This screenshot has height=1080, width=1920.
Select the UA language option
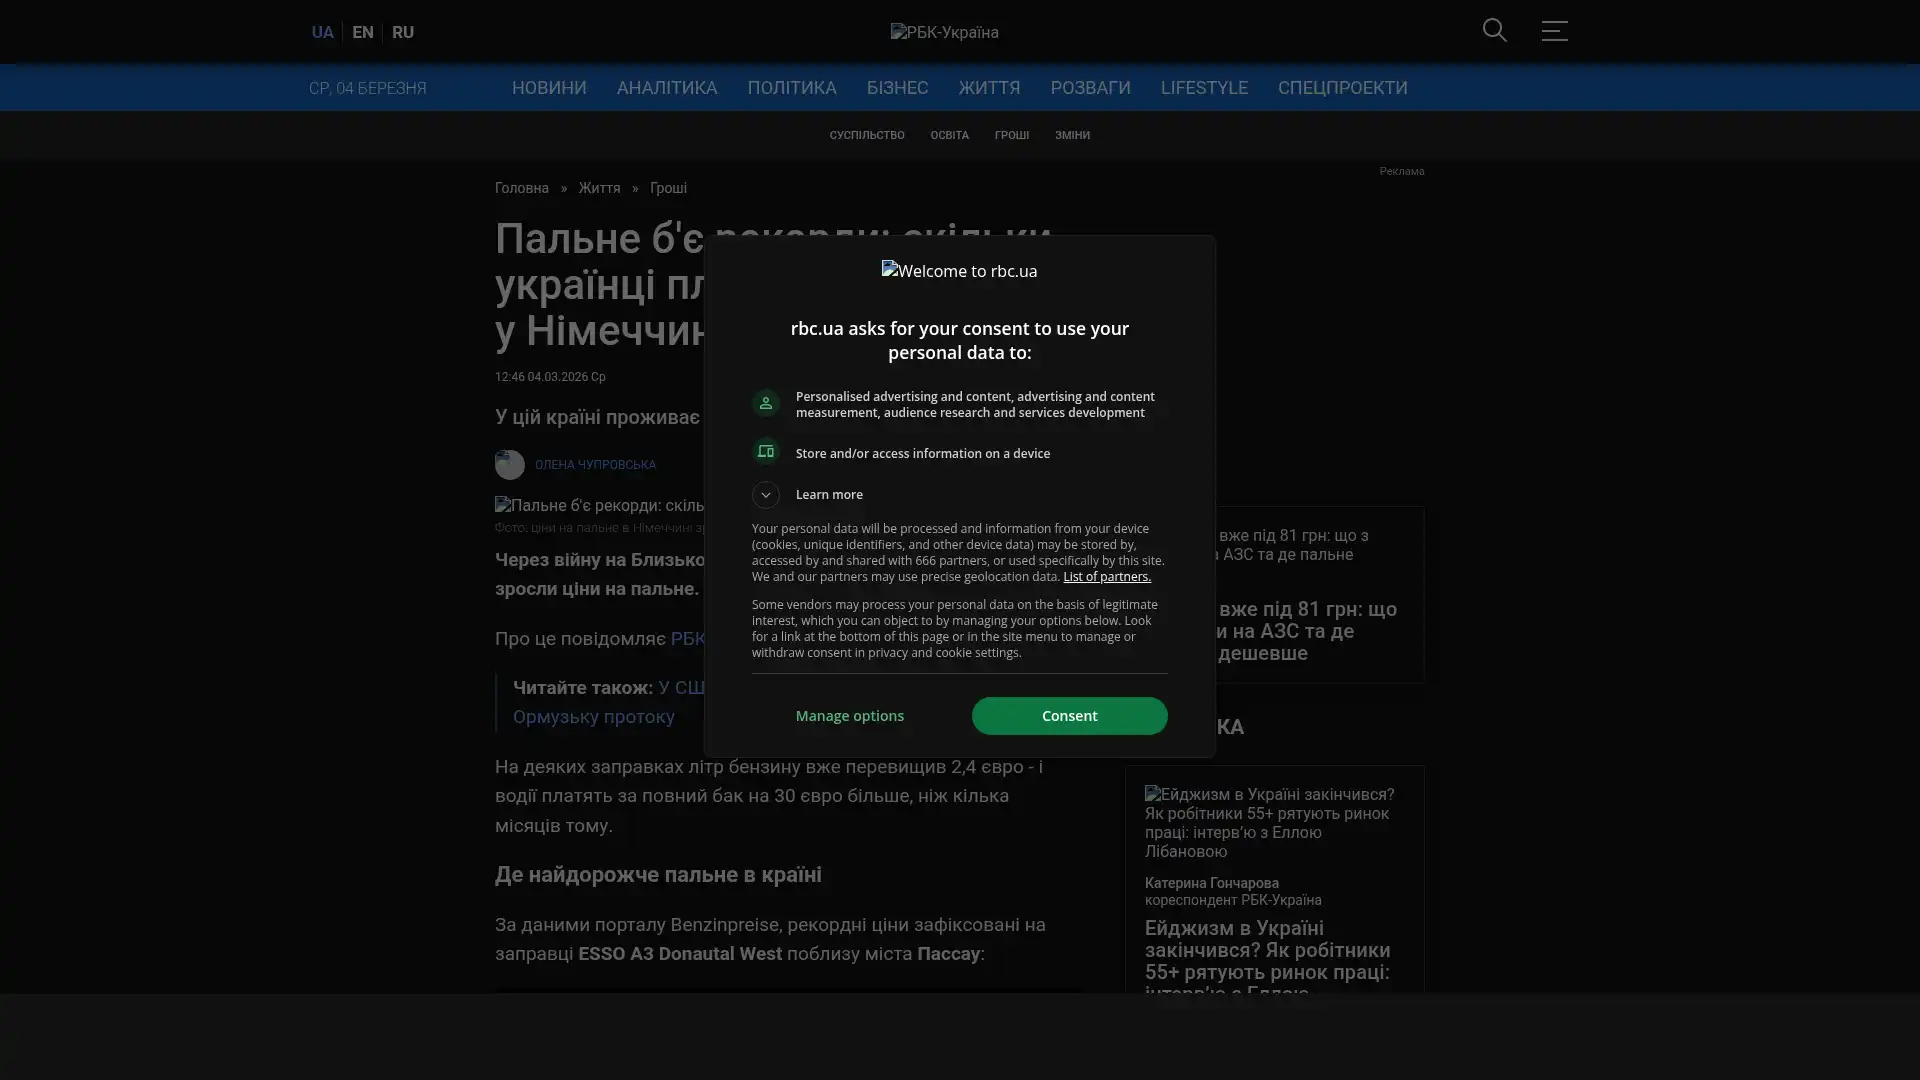click(x=322, y=32)
